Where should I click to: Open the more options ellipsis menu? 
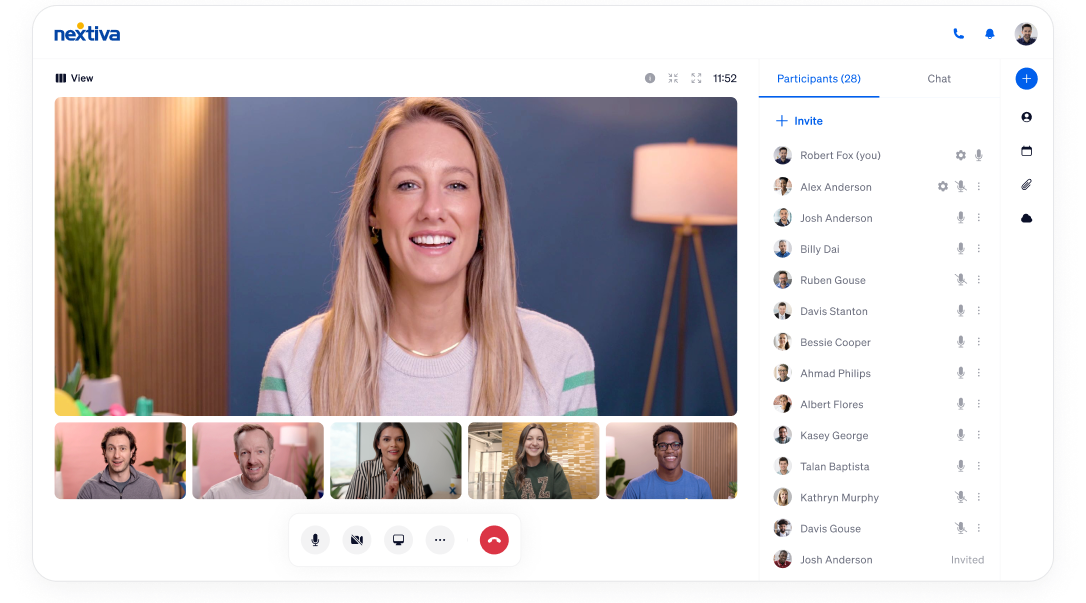point(440,539)
